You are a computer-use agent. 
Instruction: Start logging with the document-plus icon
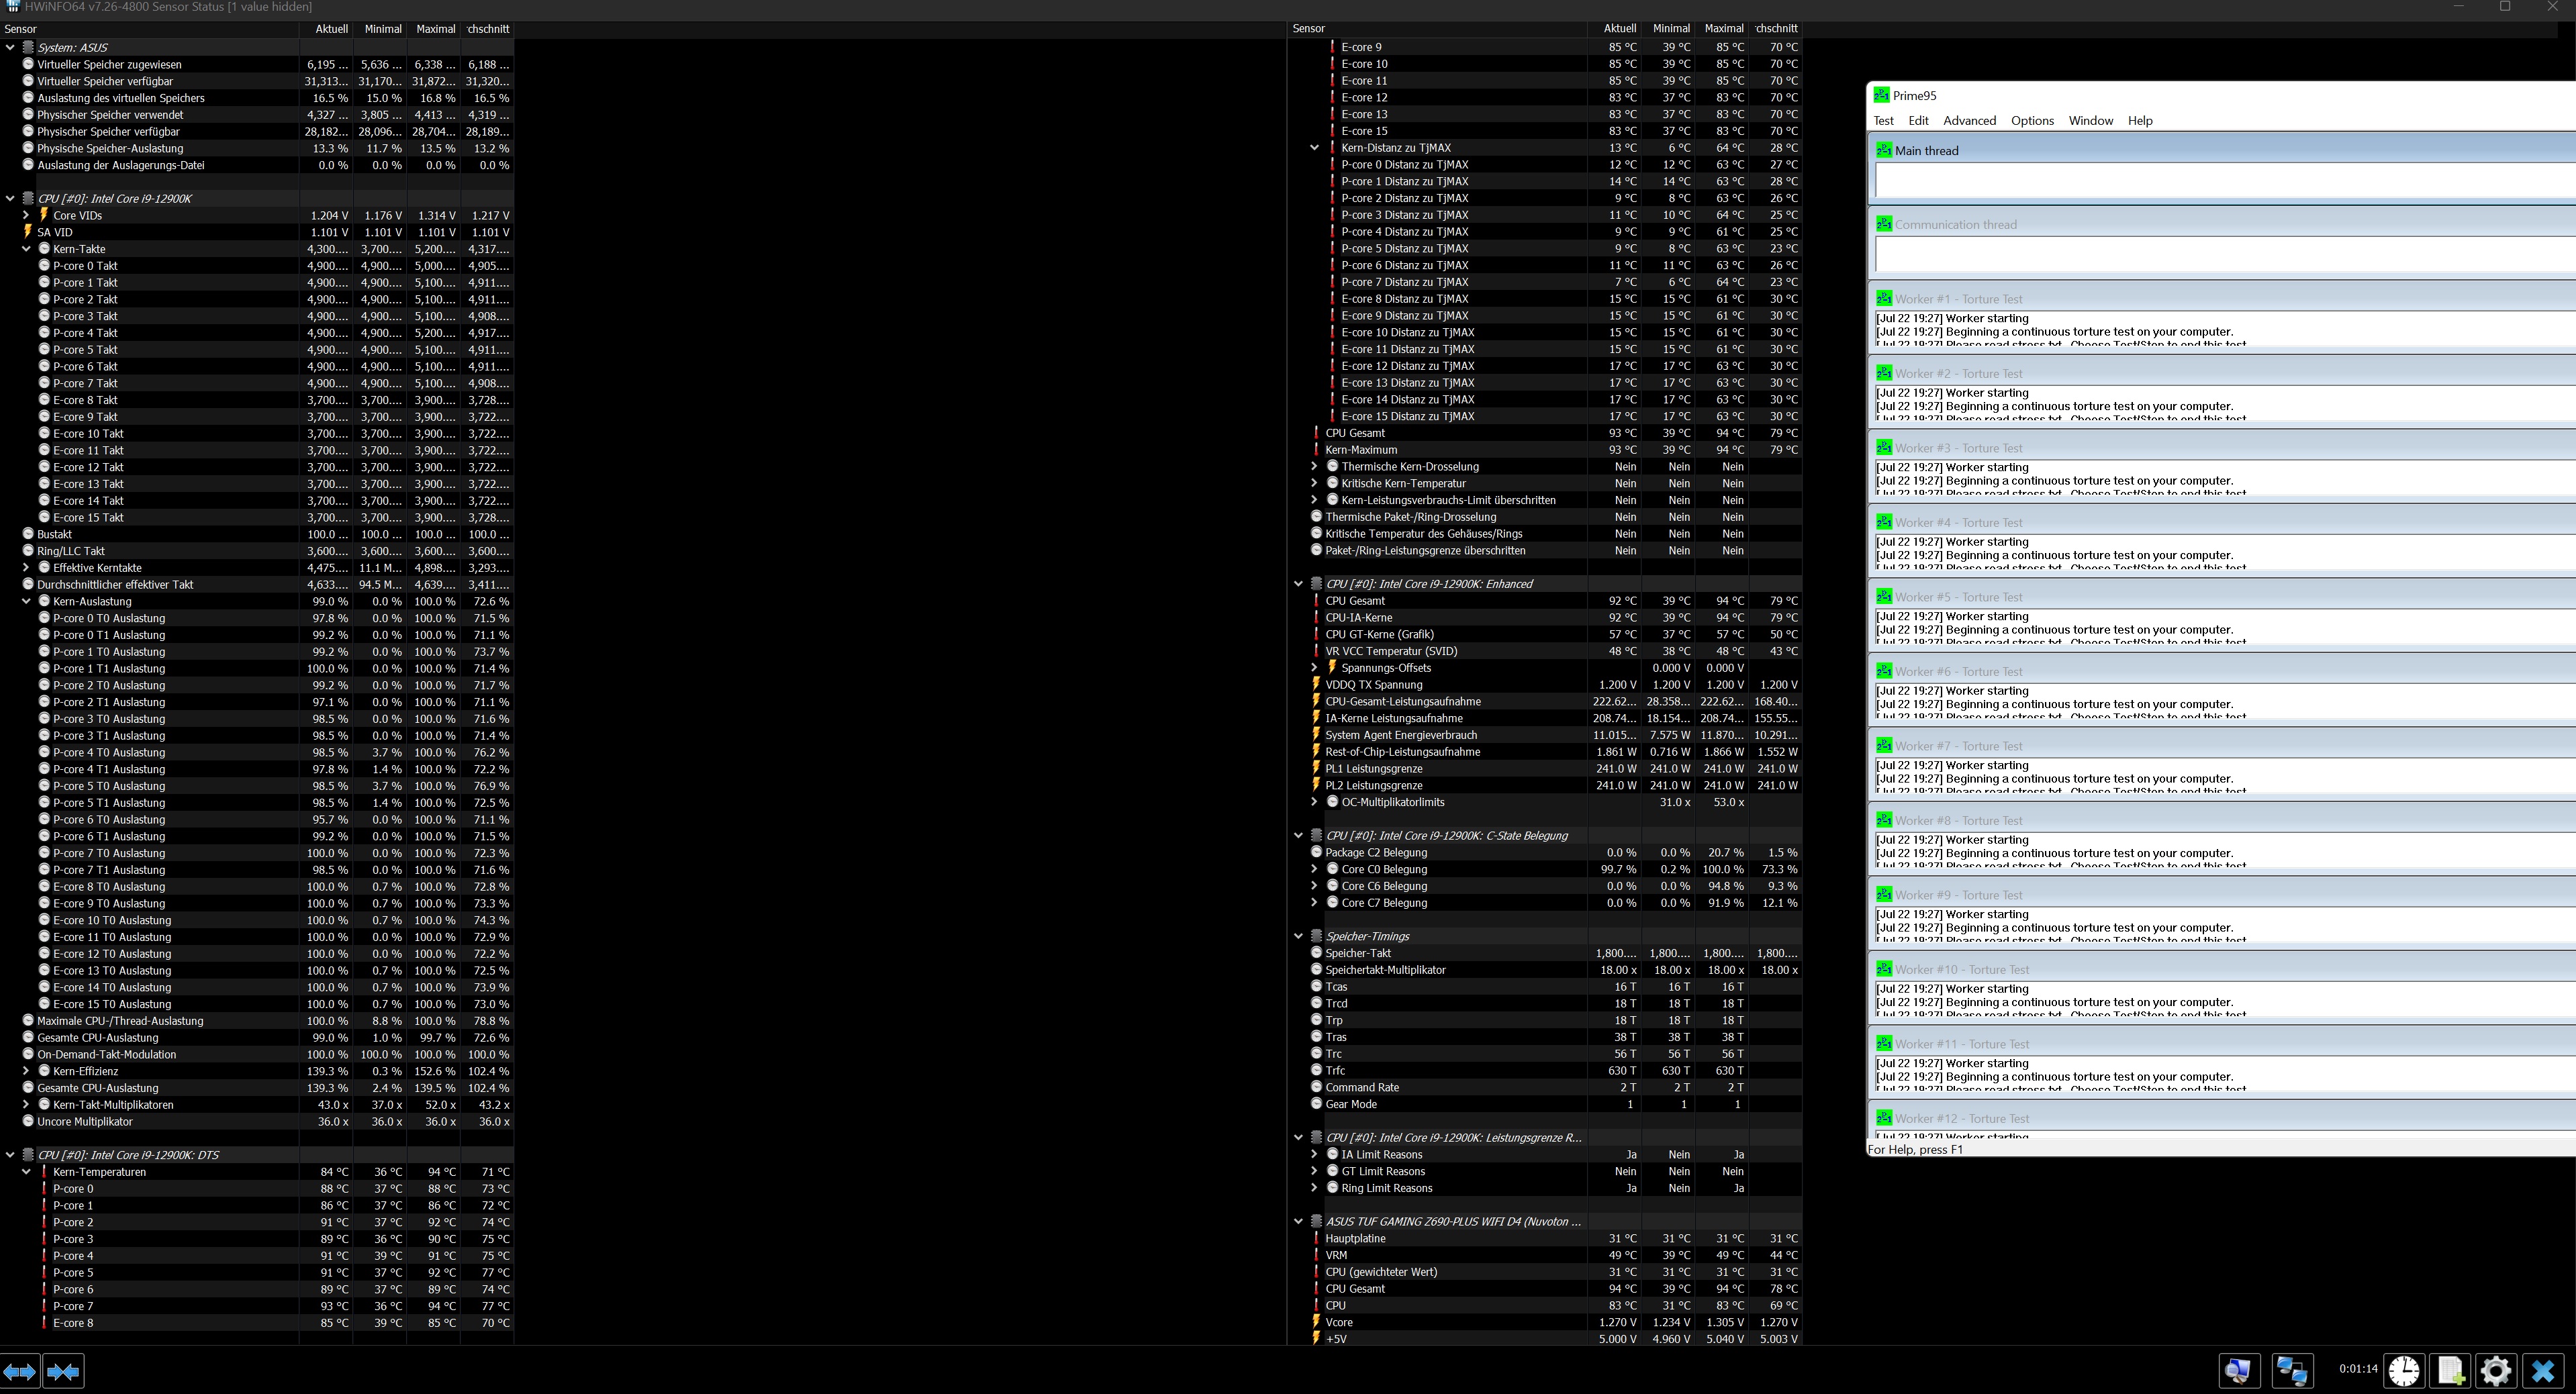click(2449, 1371)
